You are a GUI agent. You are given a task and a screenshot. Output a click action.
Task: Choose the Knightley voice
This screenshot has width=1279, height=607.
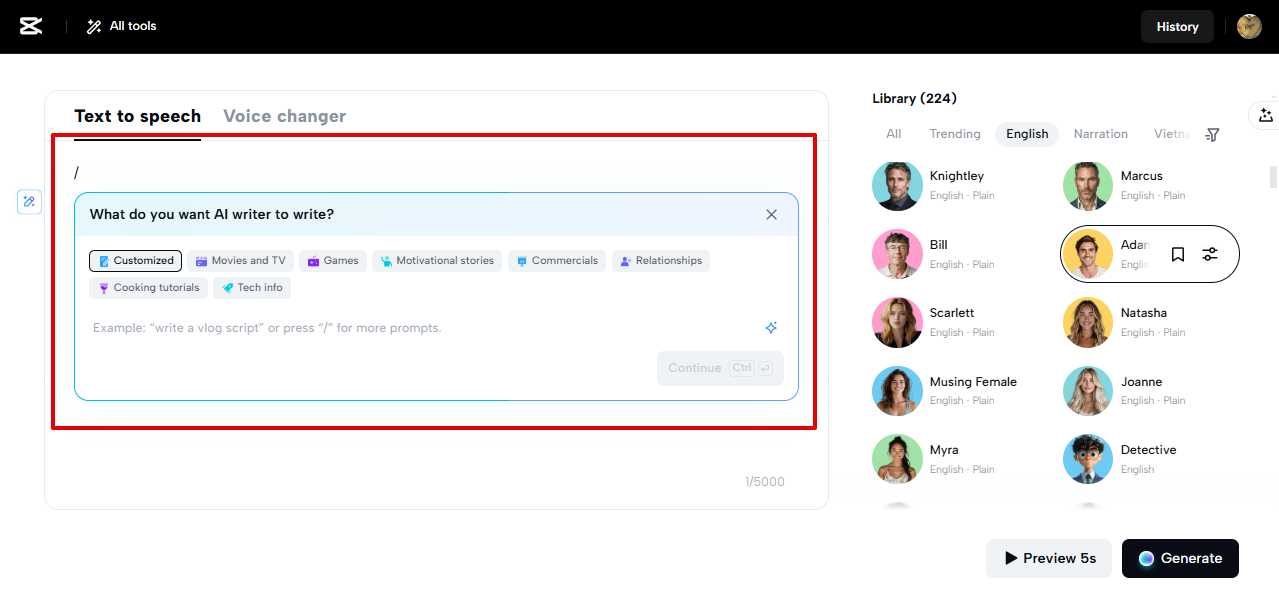click(x=957, y=186)
